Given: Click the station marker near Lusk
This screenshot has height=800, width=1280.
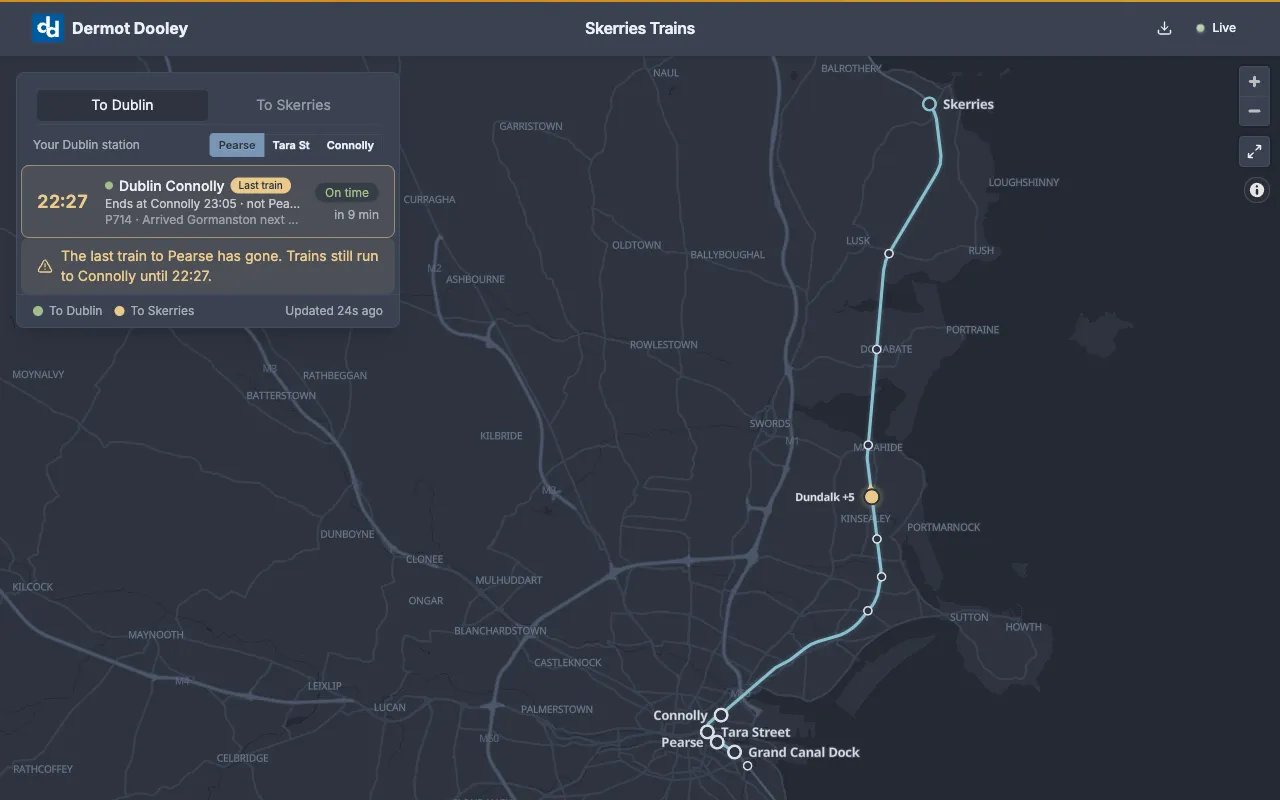Looking at the screenshot, I should (889, 254).
